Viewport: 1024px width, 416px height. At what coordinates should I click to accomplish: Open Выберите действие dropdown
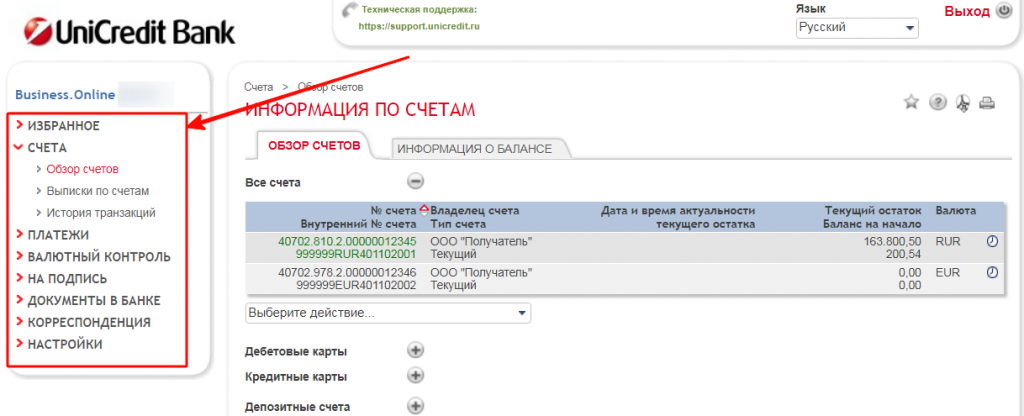[x=388, y=313]
